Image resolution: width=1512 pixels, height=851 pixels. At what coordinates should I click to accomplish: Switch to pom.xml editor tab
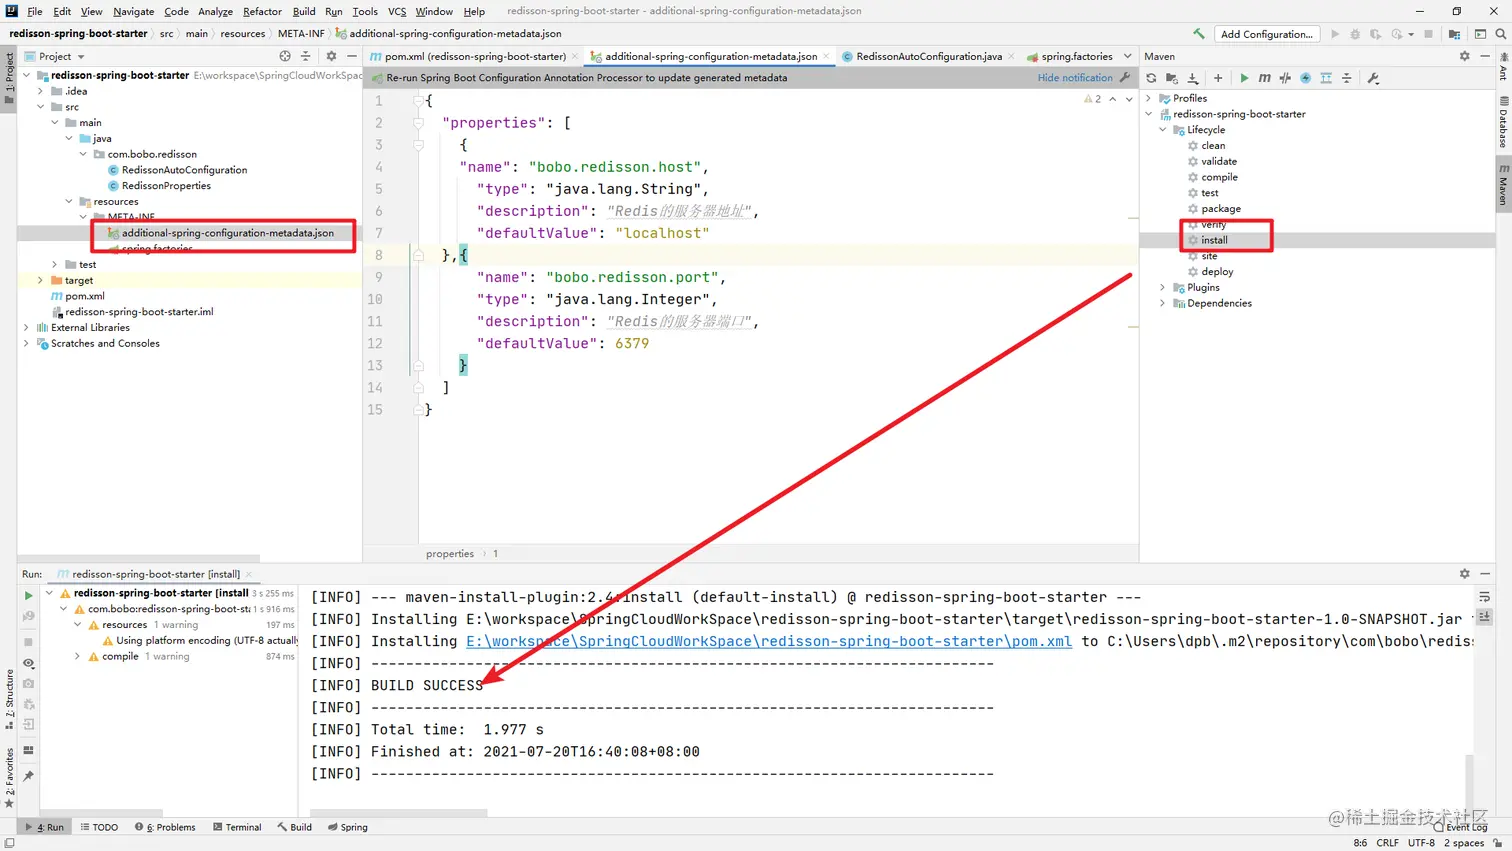474,56
